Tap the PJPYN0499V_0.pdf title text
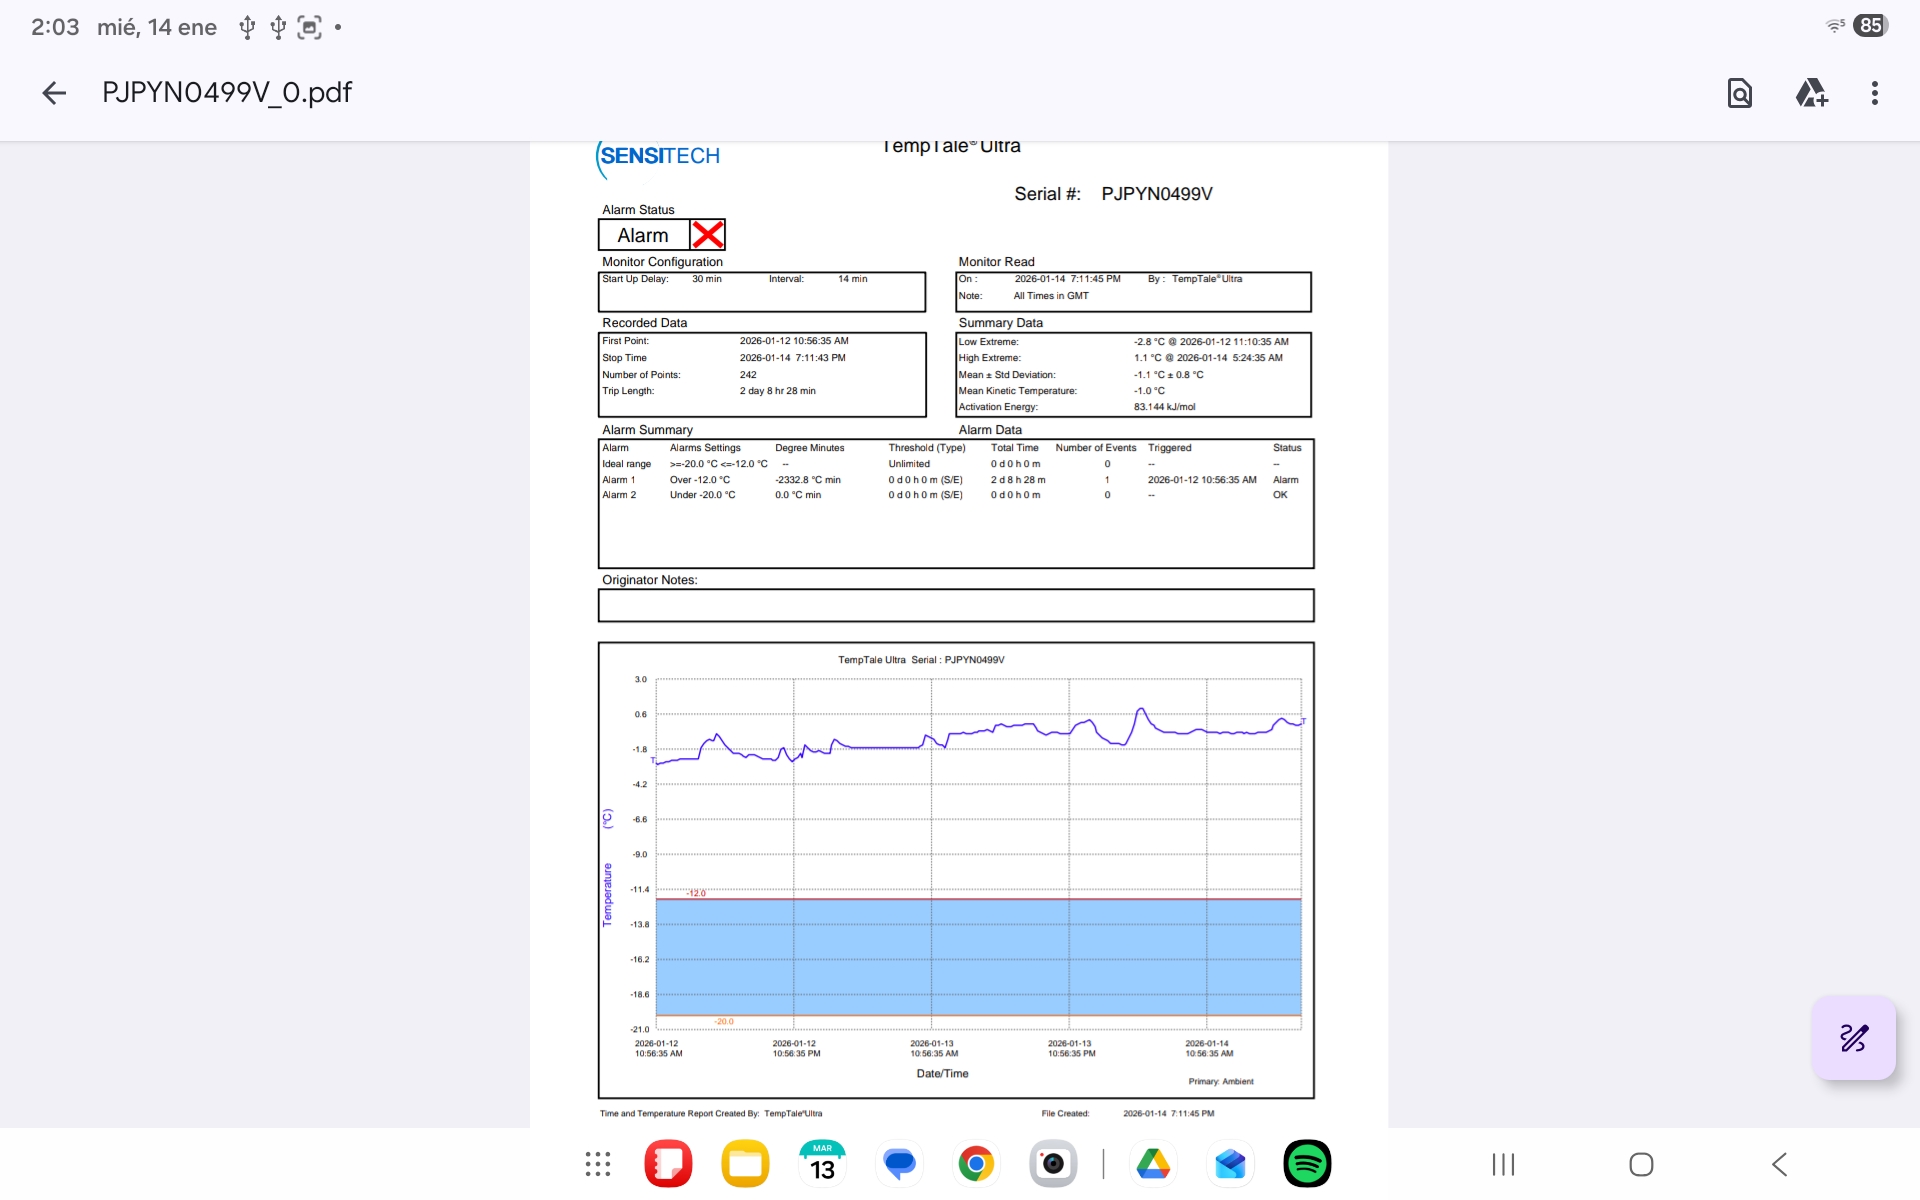The height and width of the screenshot is (1200, 1920). click(227, 93)
